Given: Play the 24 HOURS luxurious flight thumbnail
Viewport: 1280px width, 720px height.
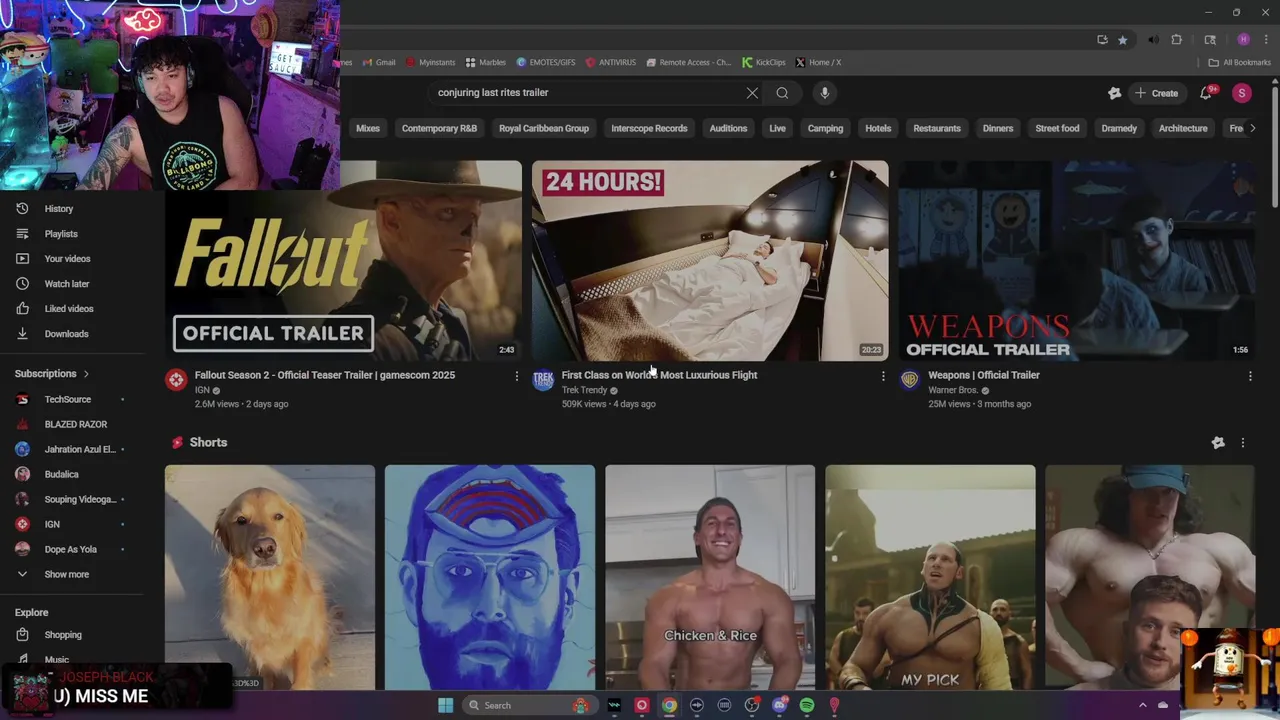Looking at the screenshot, I should [x=710, y=260].
